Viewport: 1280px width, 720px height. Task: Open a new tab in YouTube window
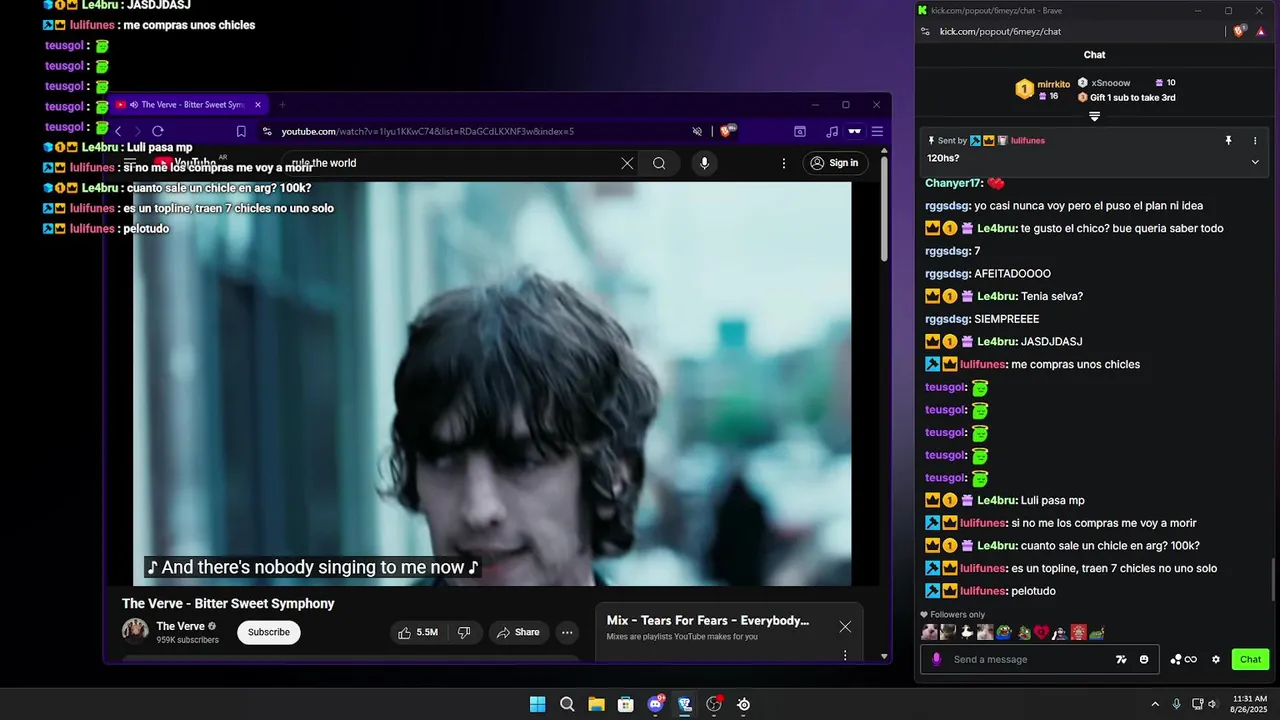click(x=282, y=104)
